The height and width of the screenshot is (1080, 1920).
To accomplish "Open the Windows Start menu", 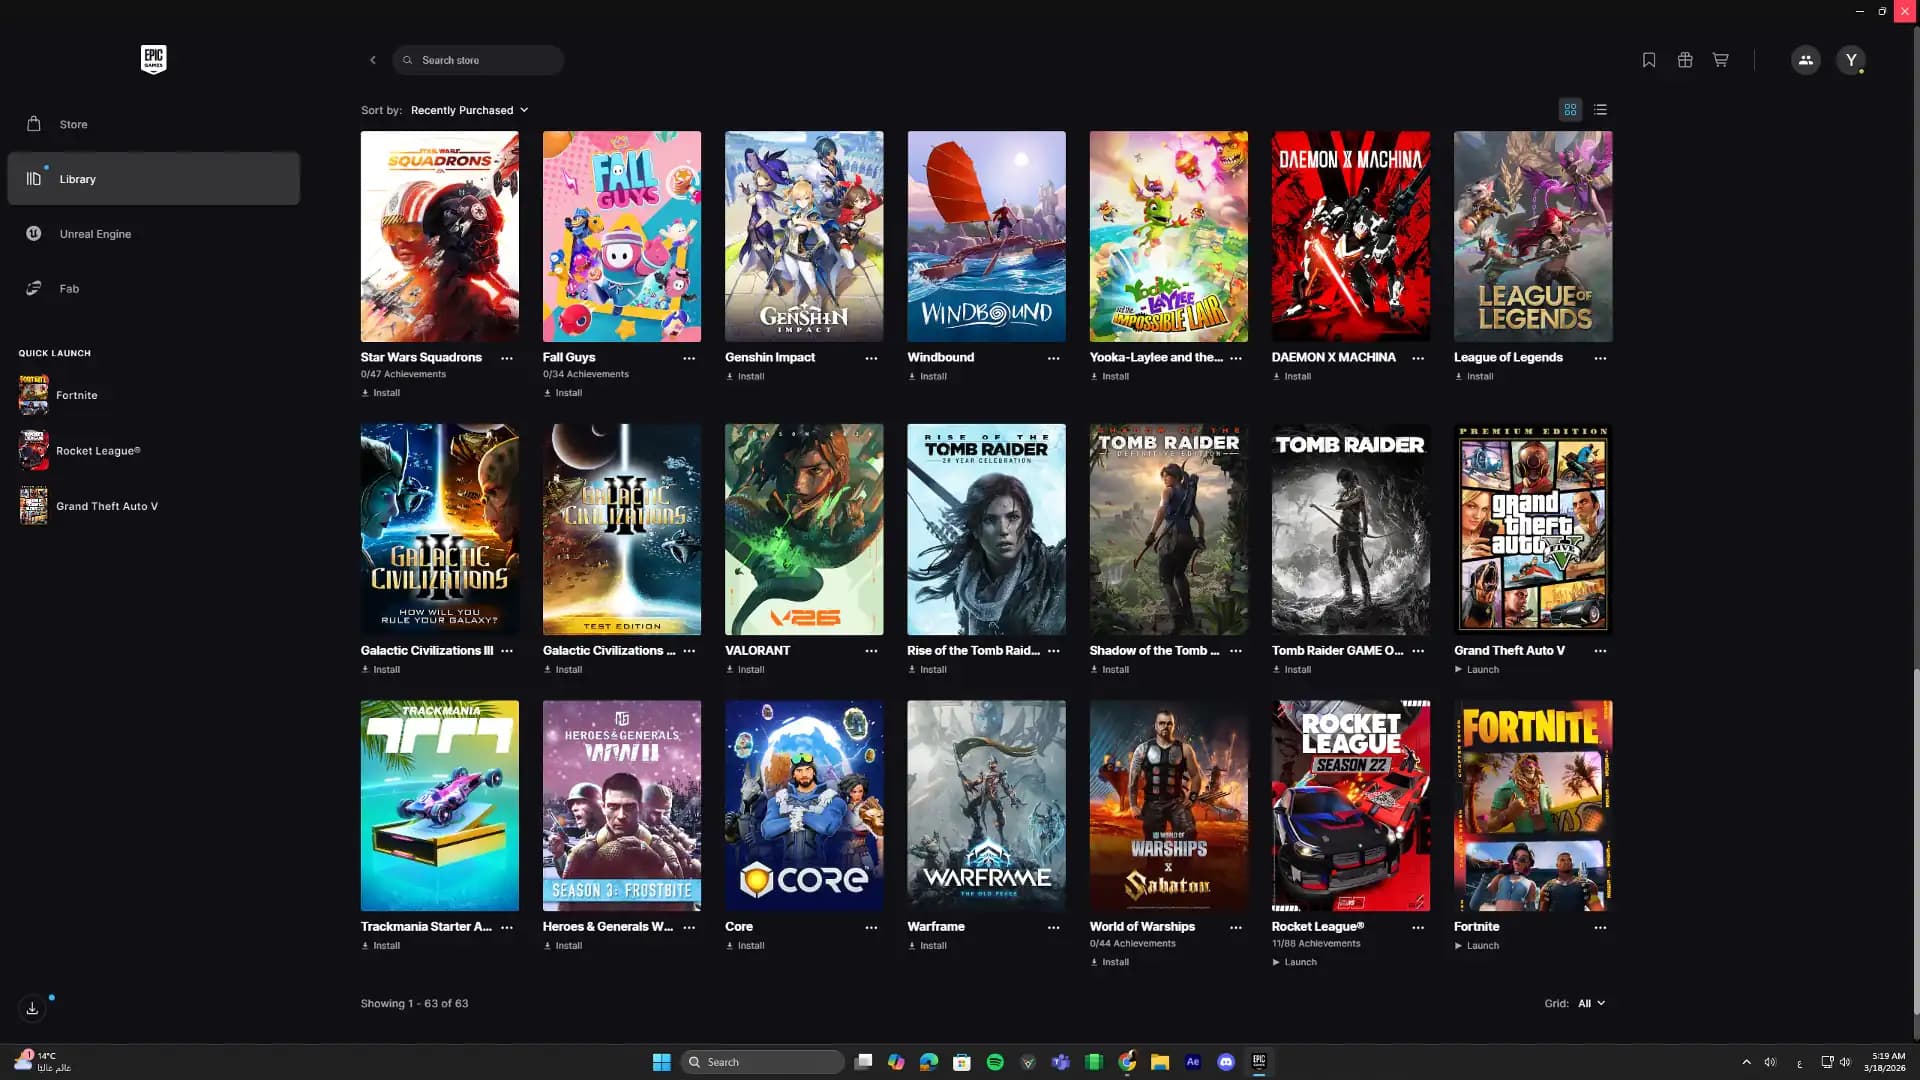I will point(661,1062).
